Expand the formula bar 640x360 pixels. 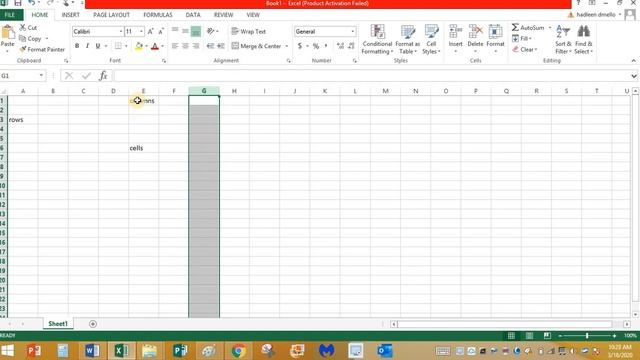point(633,76)
